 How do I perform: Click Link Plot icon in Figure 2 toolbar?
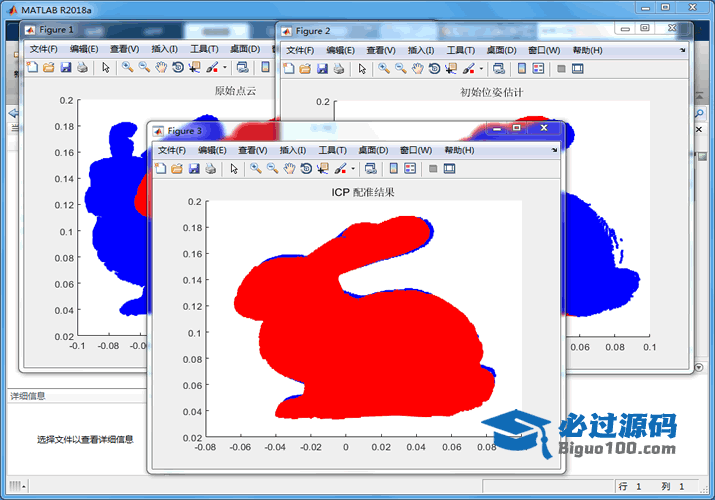click(x=499, y=69)
